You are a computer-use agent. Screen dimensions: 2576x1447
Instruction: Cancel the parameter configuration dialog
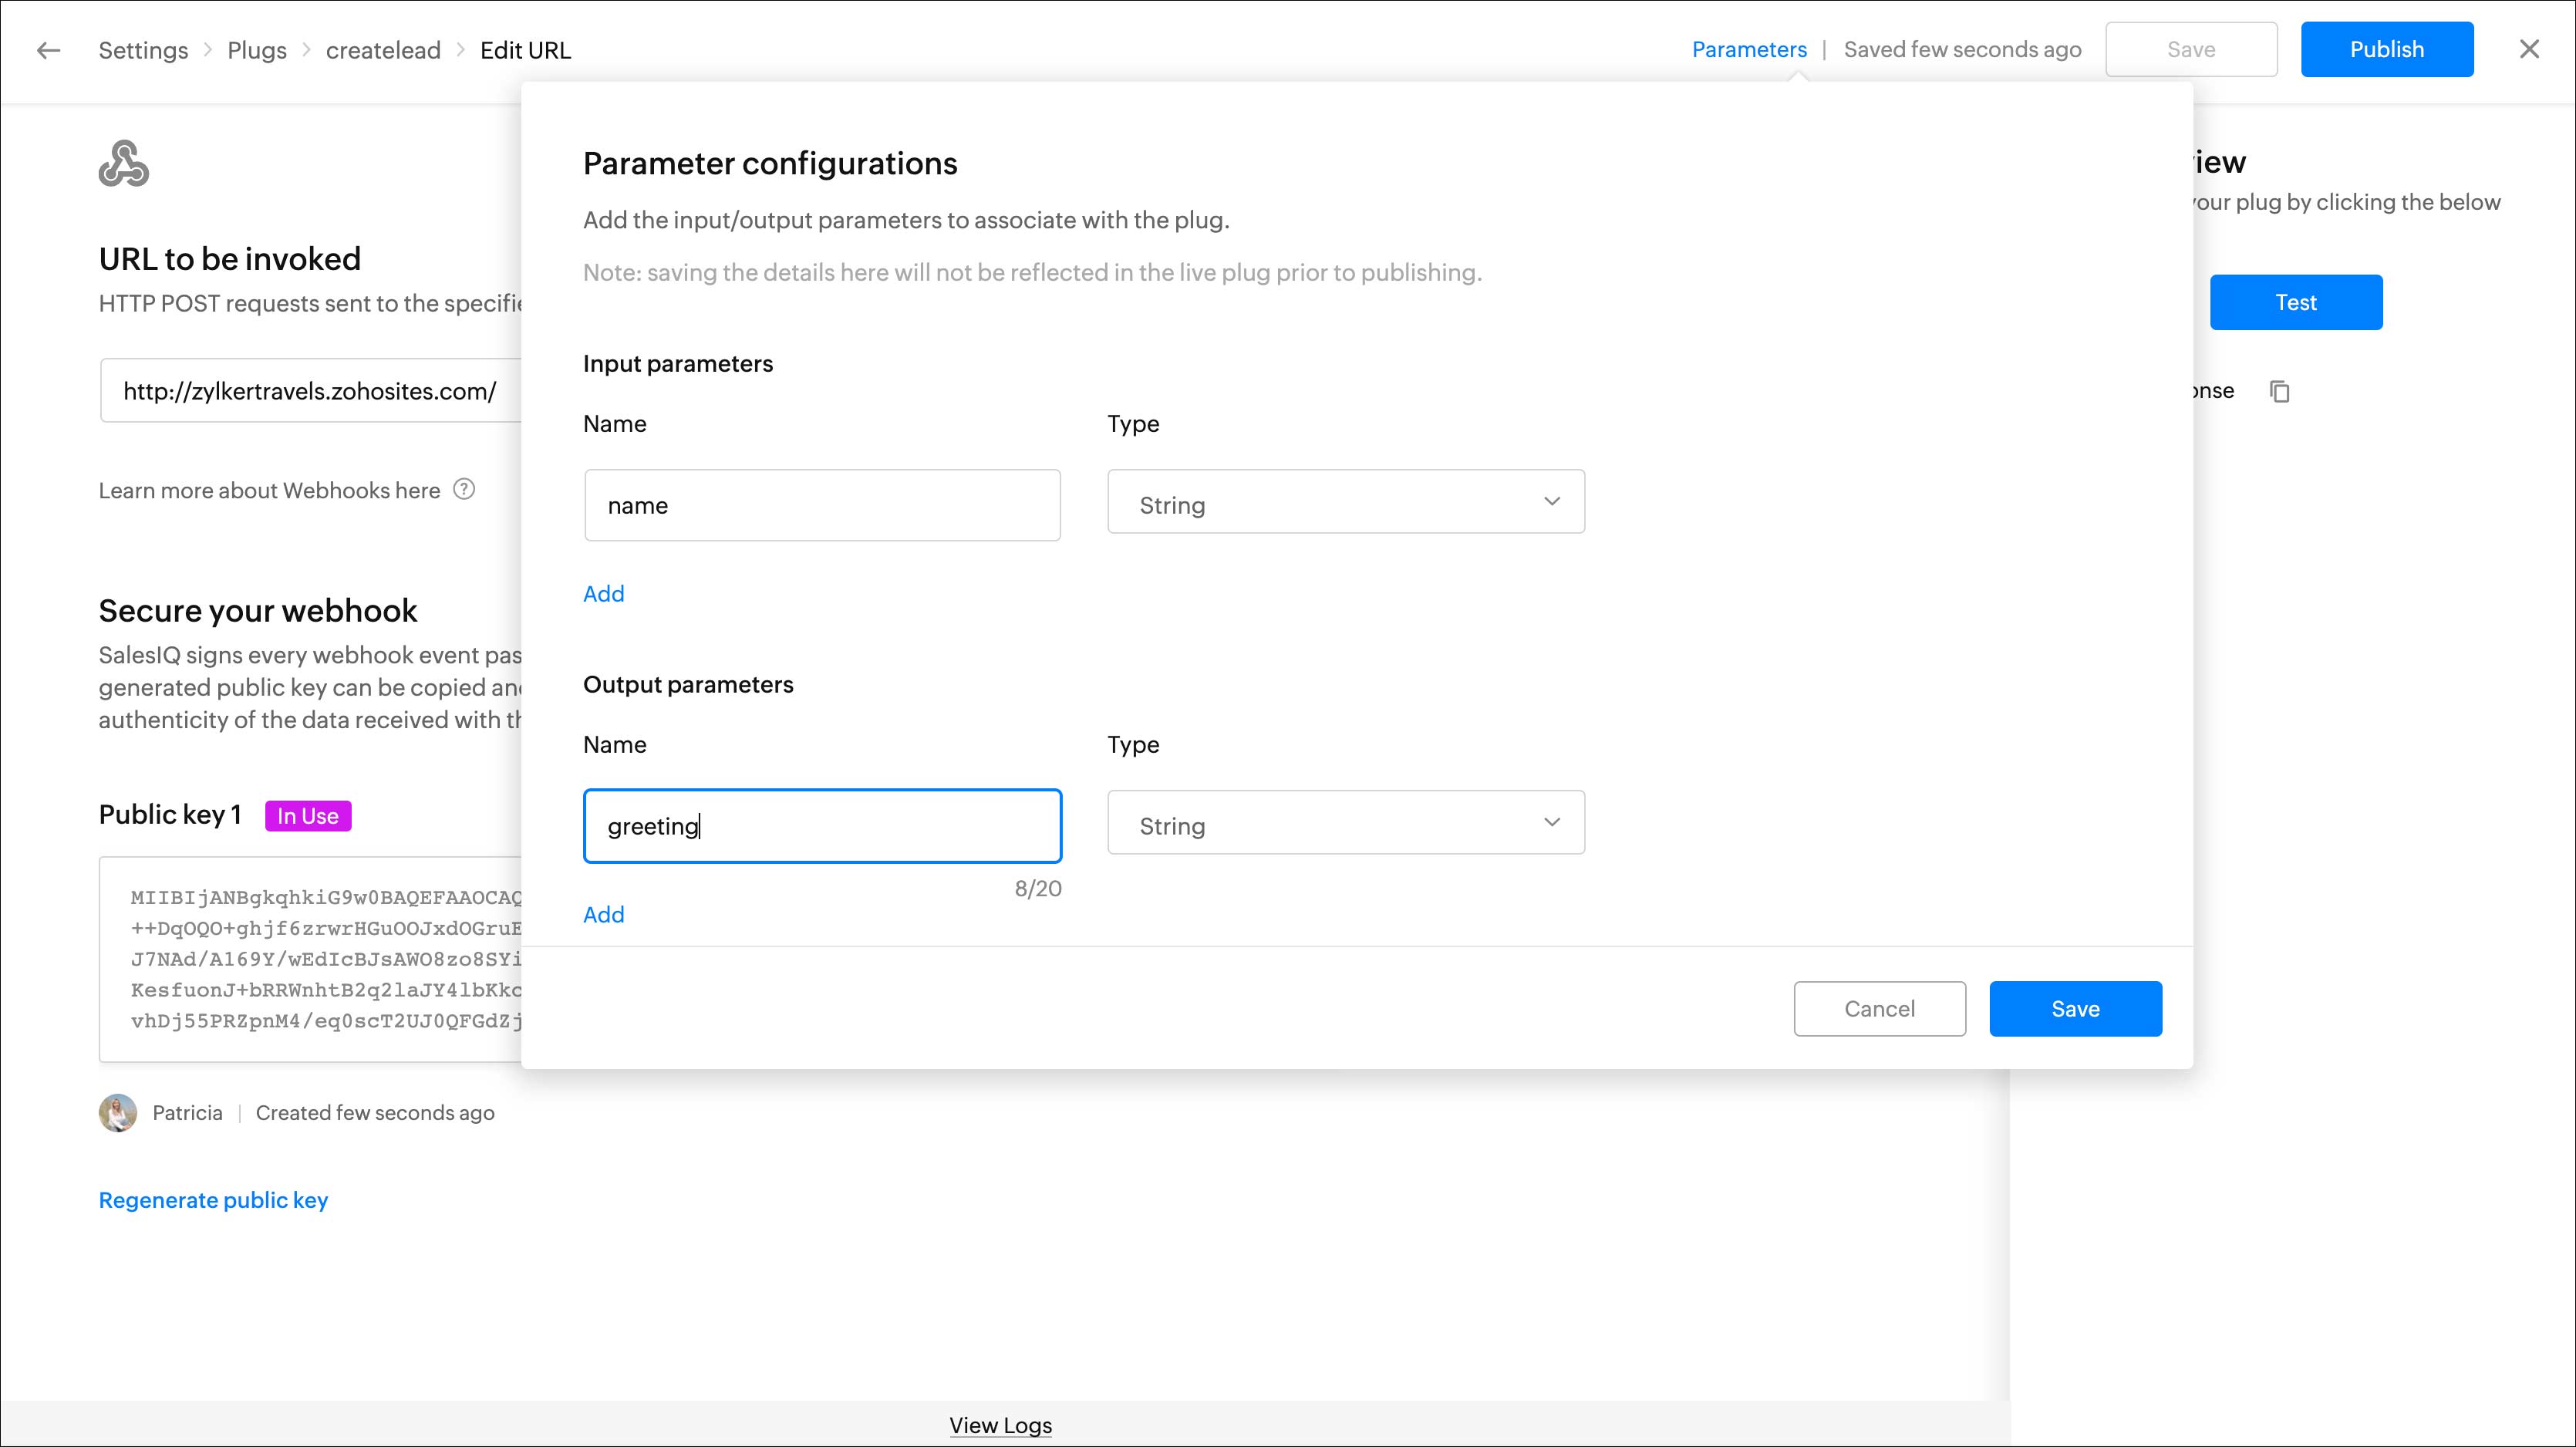[x=1879, y=1008]
